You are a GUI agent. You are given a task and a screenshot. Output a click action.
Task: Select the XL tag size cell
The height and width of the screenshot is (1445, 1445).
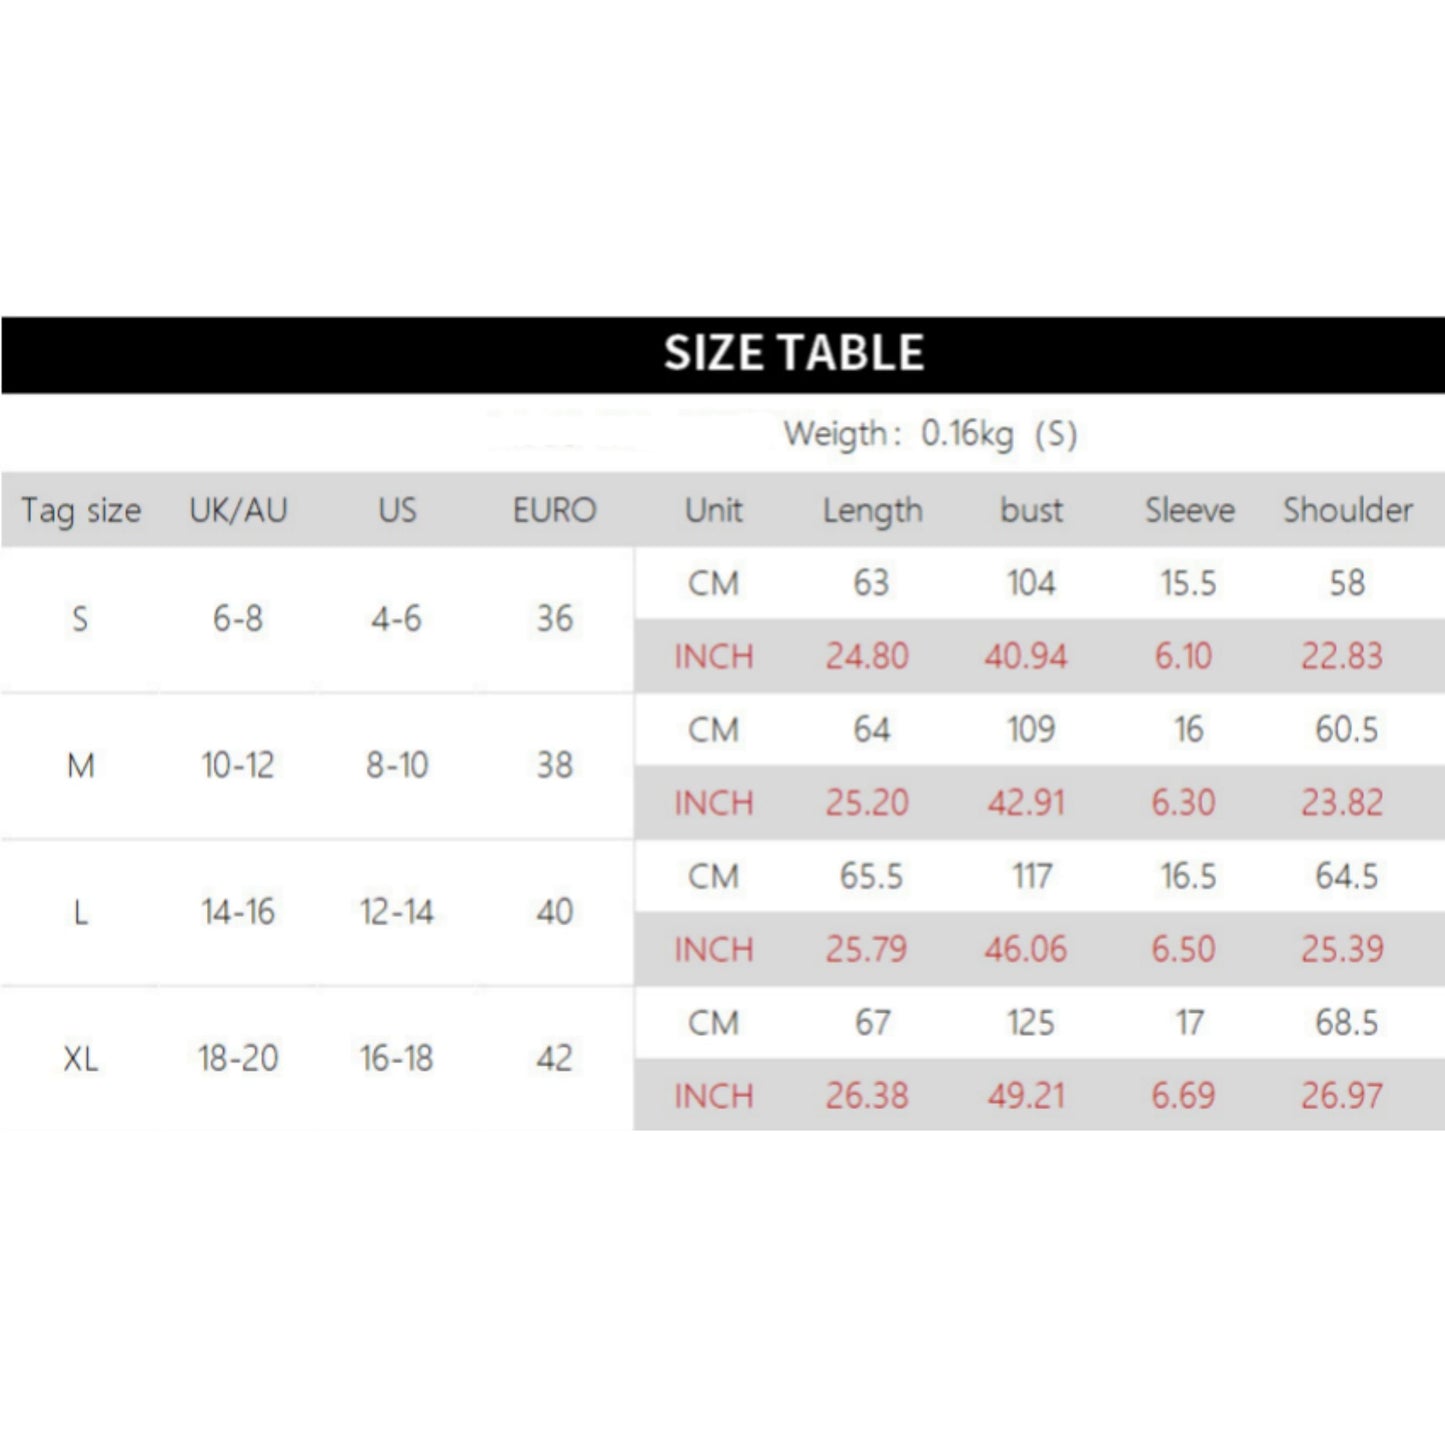[x=81, y=1058]
